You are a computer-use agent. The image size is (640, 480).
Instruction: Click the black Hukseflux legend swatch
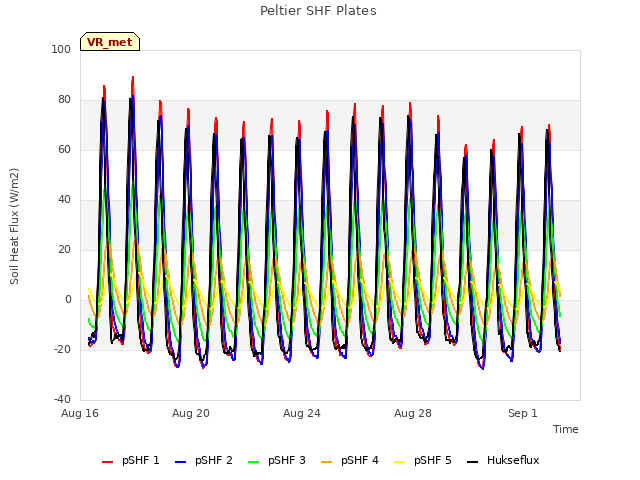[x=472, y=462]
